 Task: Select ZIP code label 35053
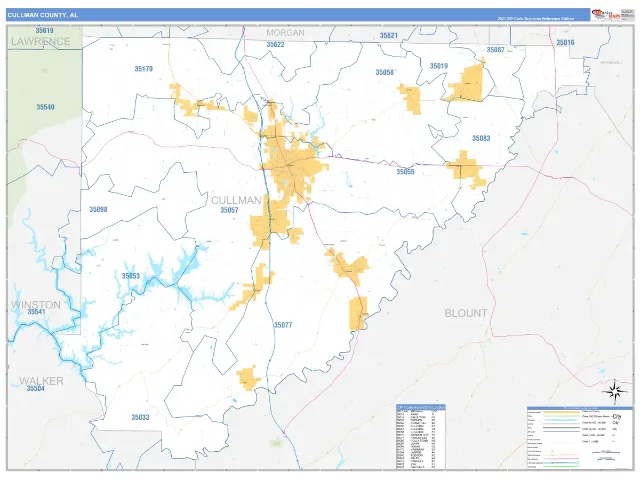point(131,276)
